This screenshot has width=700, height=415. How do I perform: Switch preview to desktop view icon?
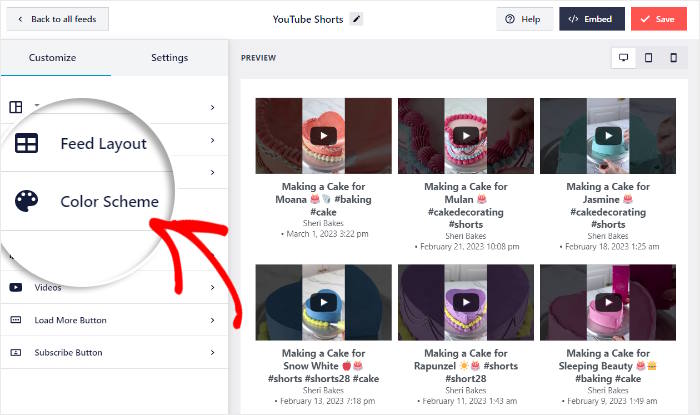(x=623, y=58)
